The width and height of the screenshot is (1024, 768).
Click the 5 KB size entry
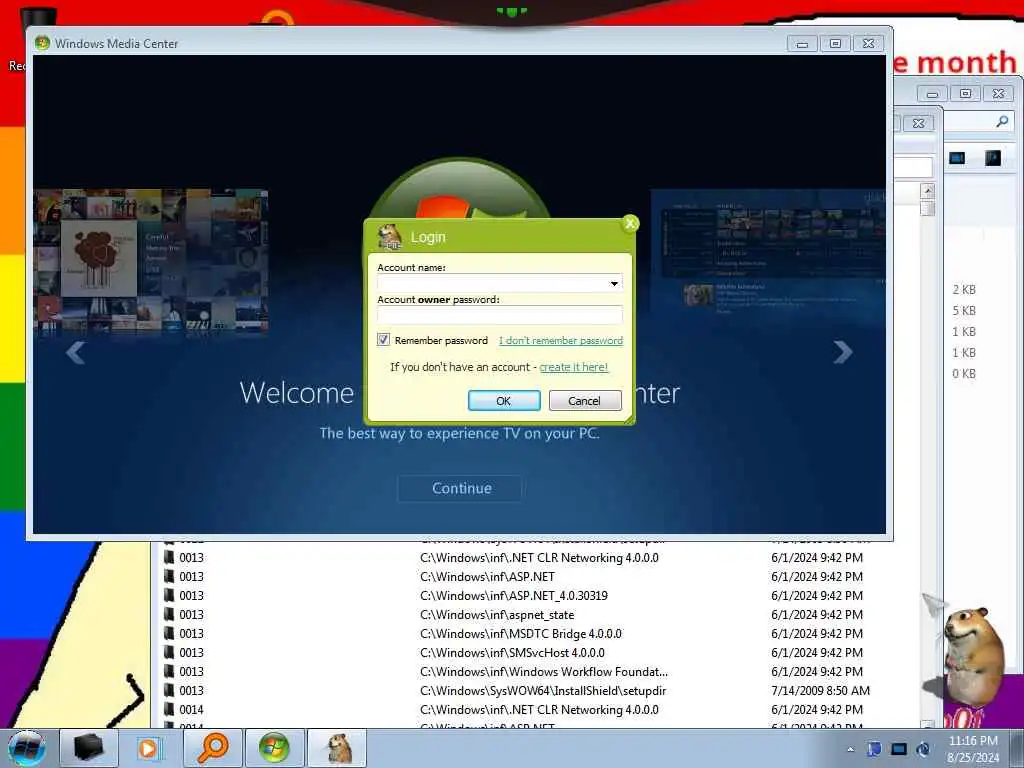[x=964, y=311]
